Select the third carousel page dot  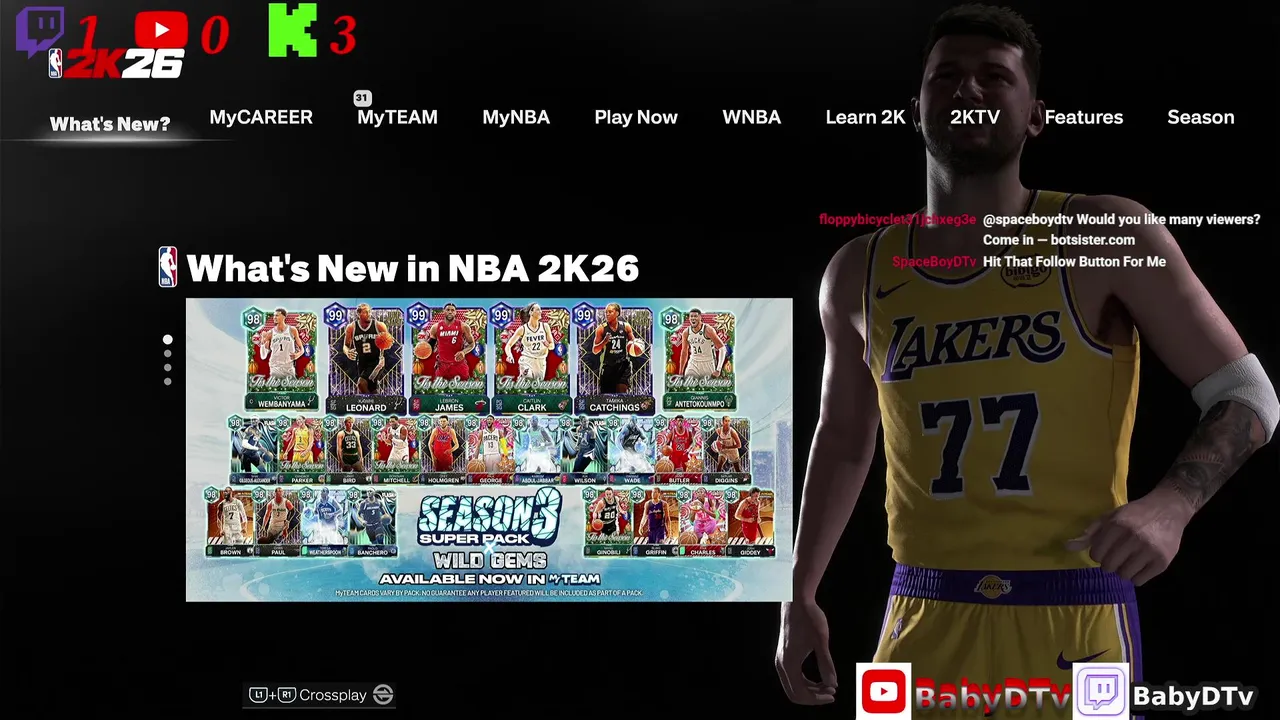click(167, 368)
